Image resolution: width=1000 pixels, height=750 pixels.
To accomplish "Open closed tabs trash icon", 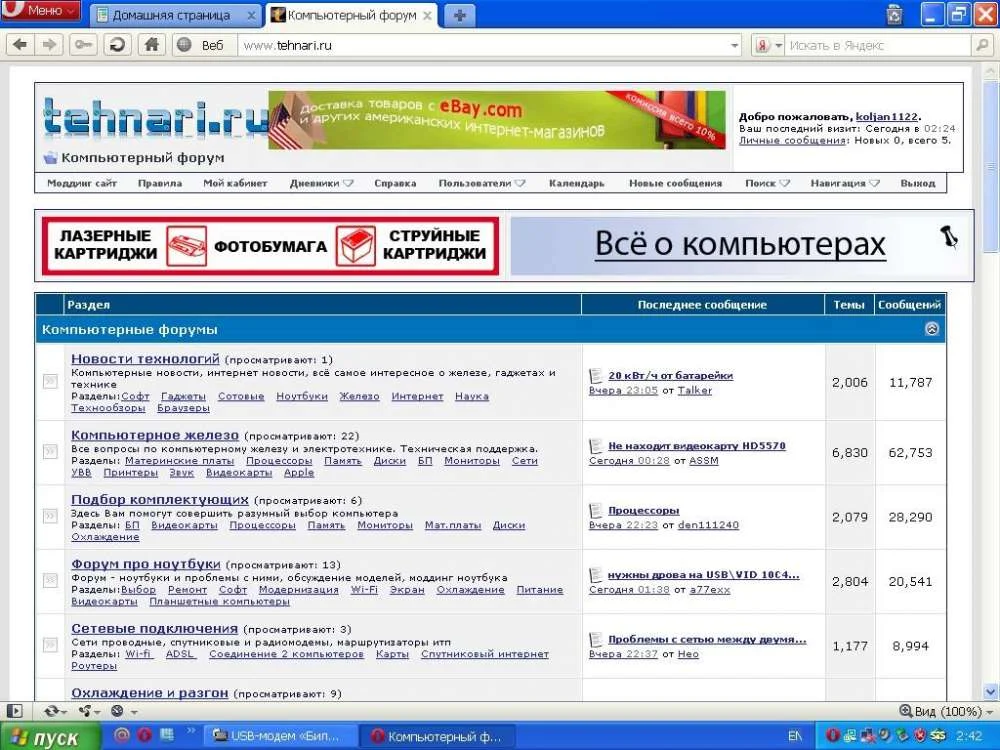I will tap(895, 14).
